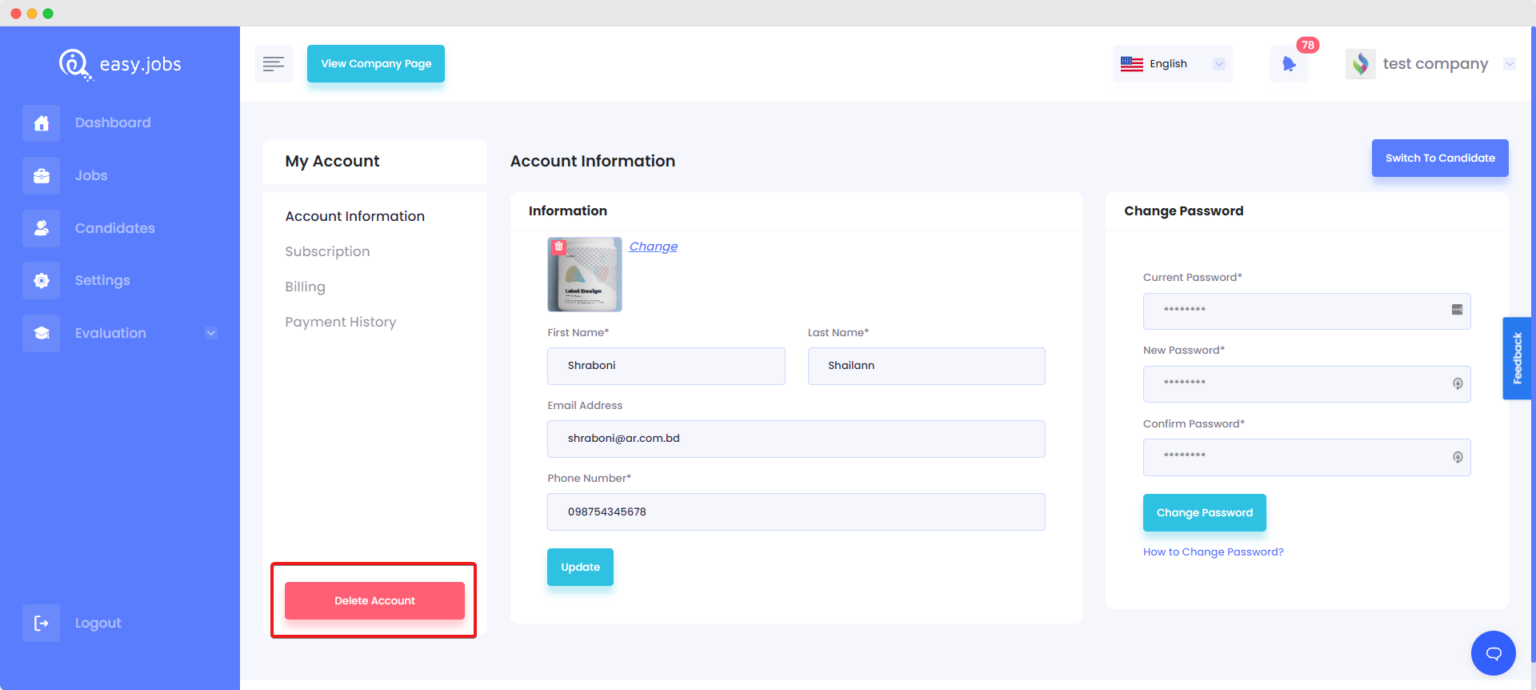This screenshot has height=690, width=1536.
Task: Open the English language dropdown
Action: coord(1173,64)
